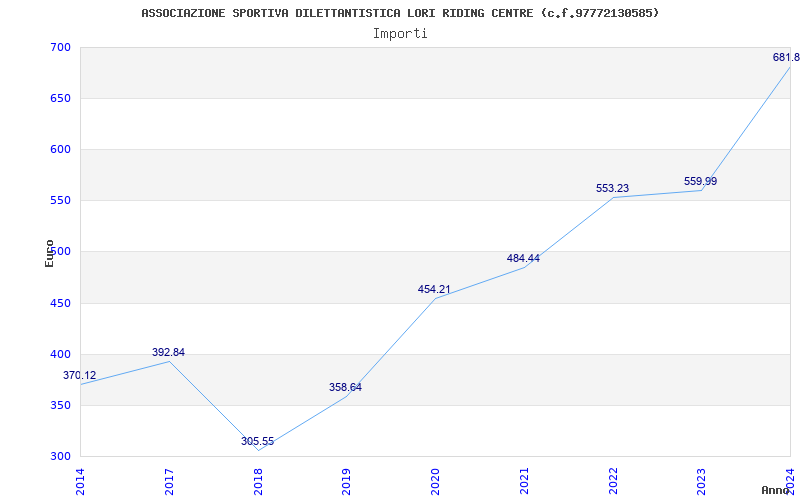Screen dimensions: 800x500
Task: Click the 400 y-axis tick label
Action: (x=60, y=355)
